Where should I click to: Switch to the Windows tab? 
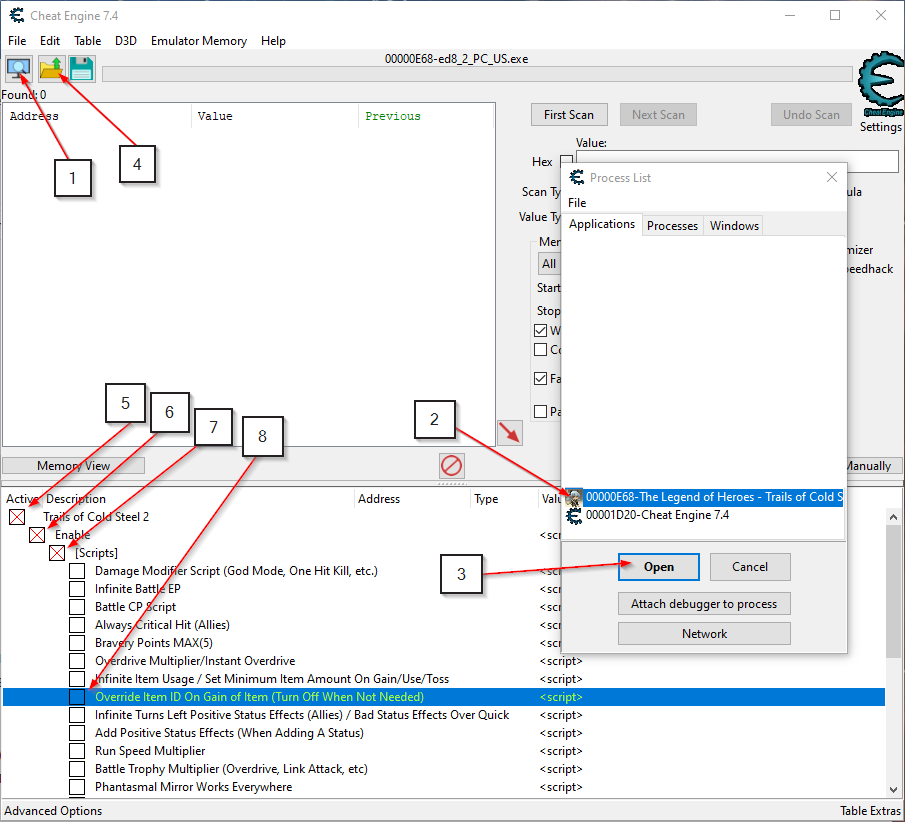(x=734, y=226)
